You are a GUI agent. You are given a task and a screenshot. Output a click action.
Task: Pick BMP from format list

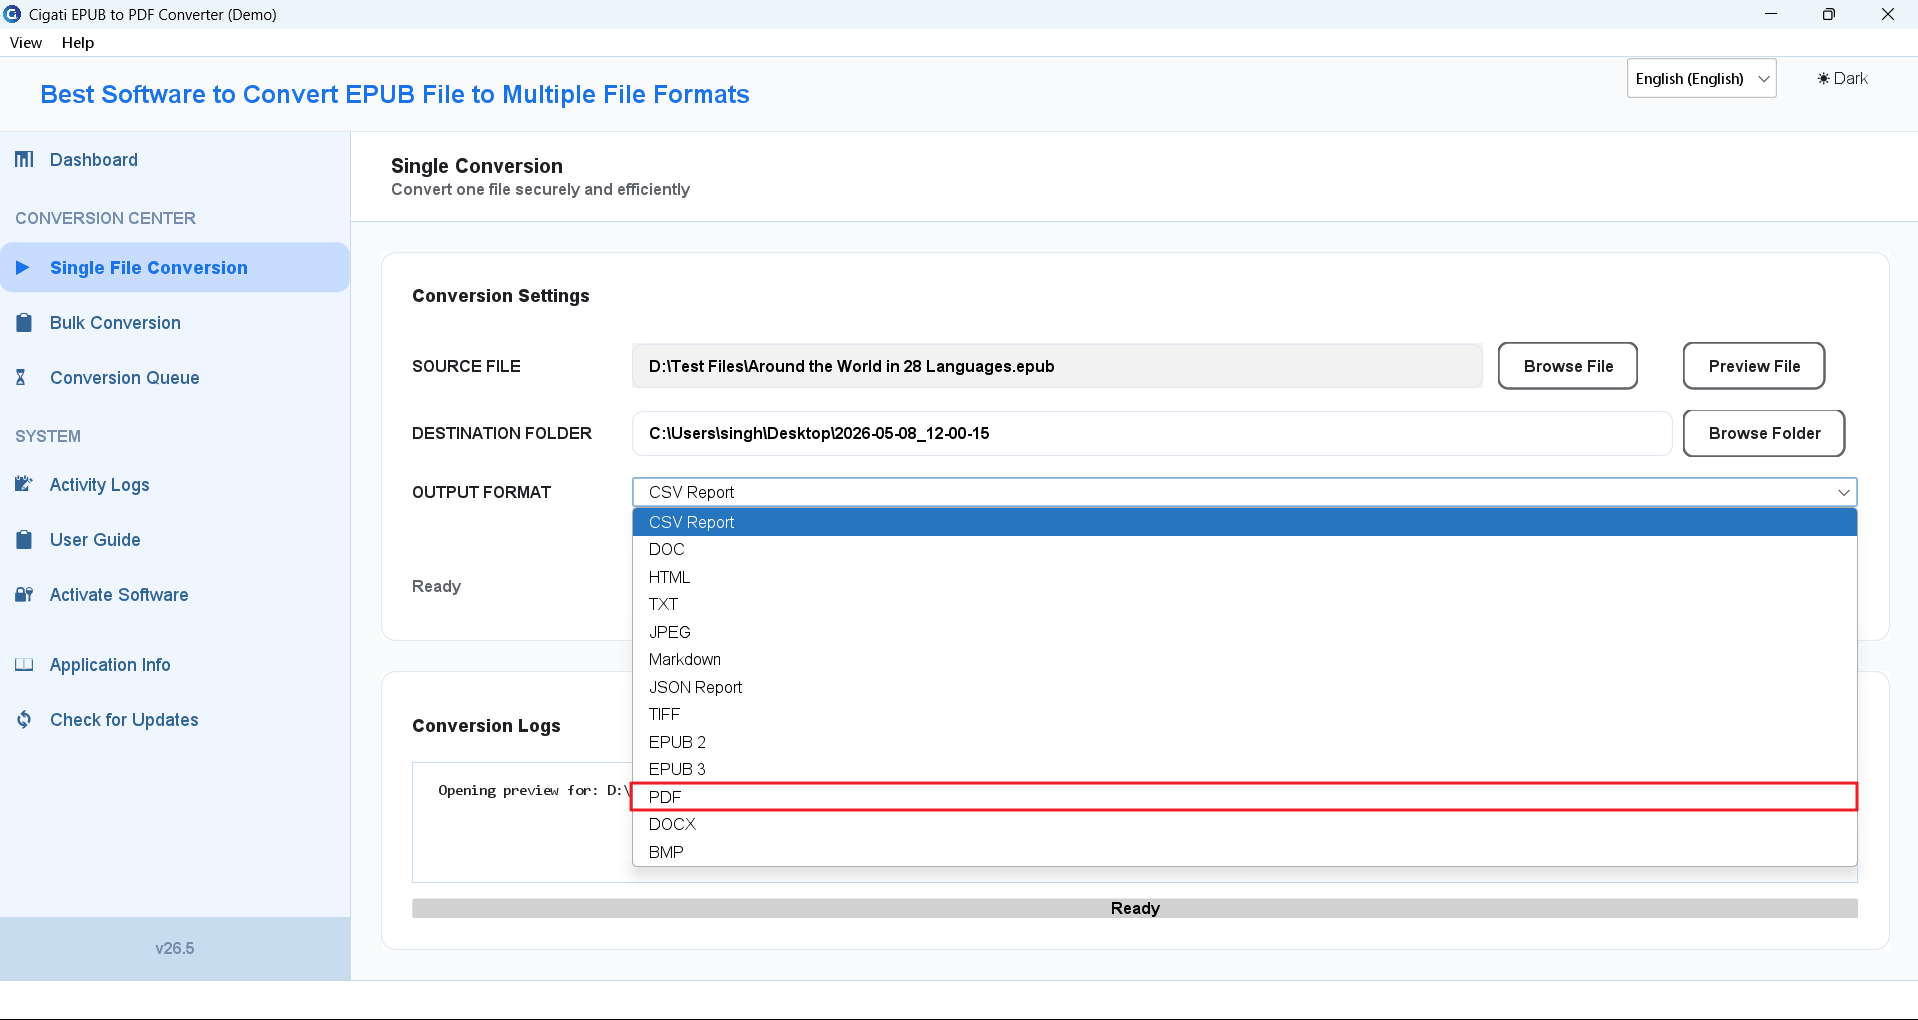(1244, 852)
